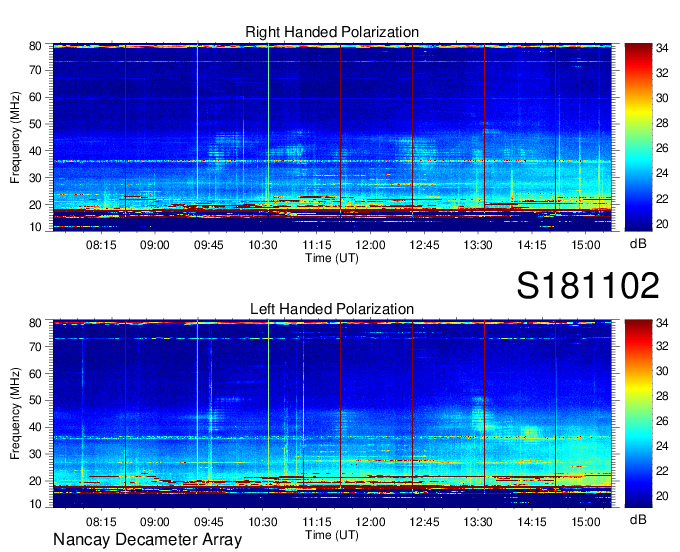This screenshot has height=552, width=680.
Task: Click "Frequency (MHz)" label of the Right Handed plot
Action: pos(15,137)
